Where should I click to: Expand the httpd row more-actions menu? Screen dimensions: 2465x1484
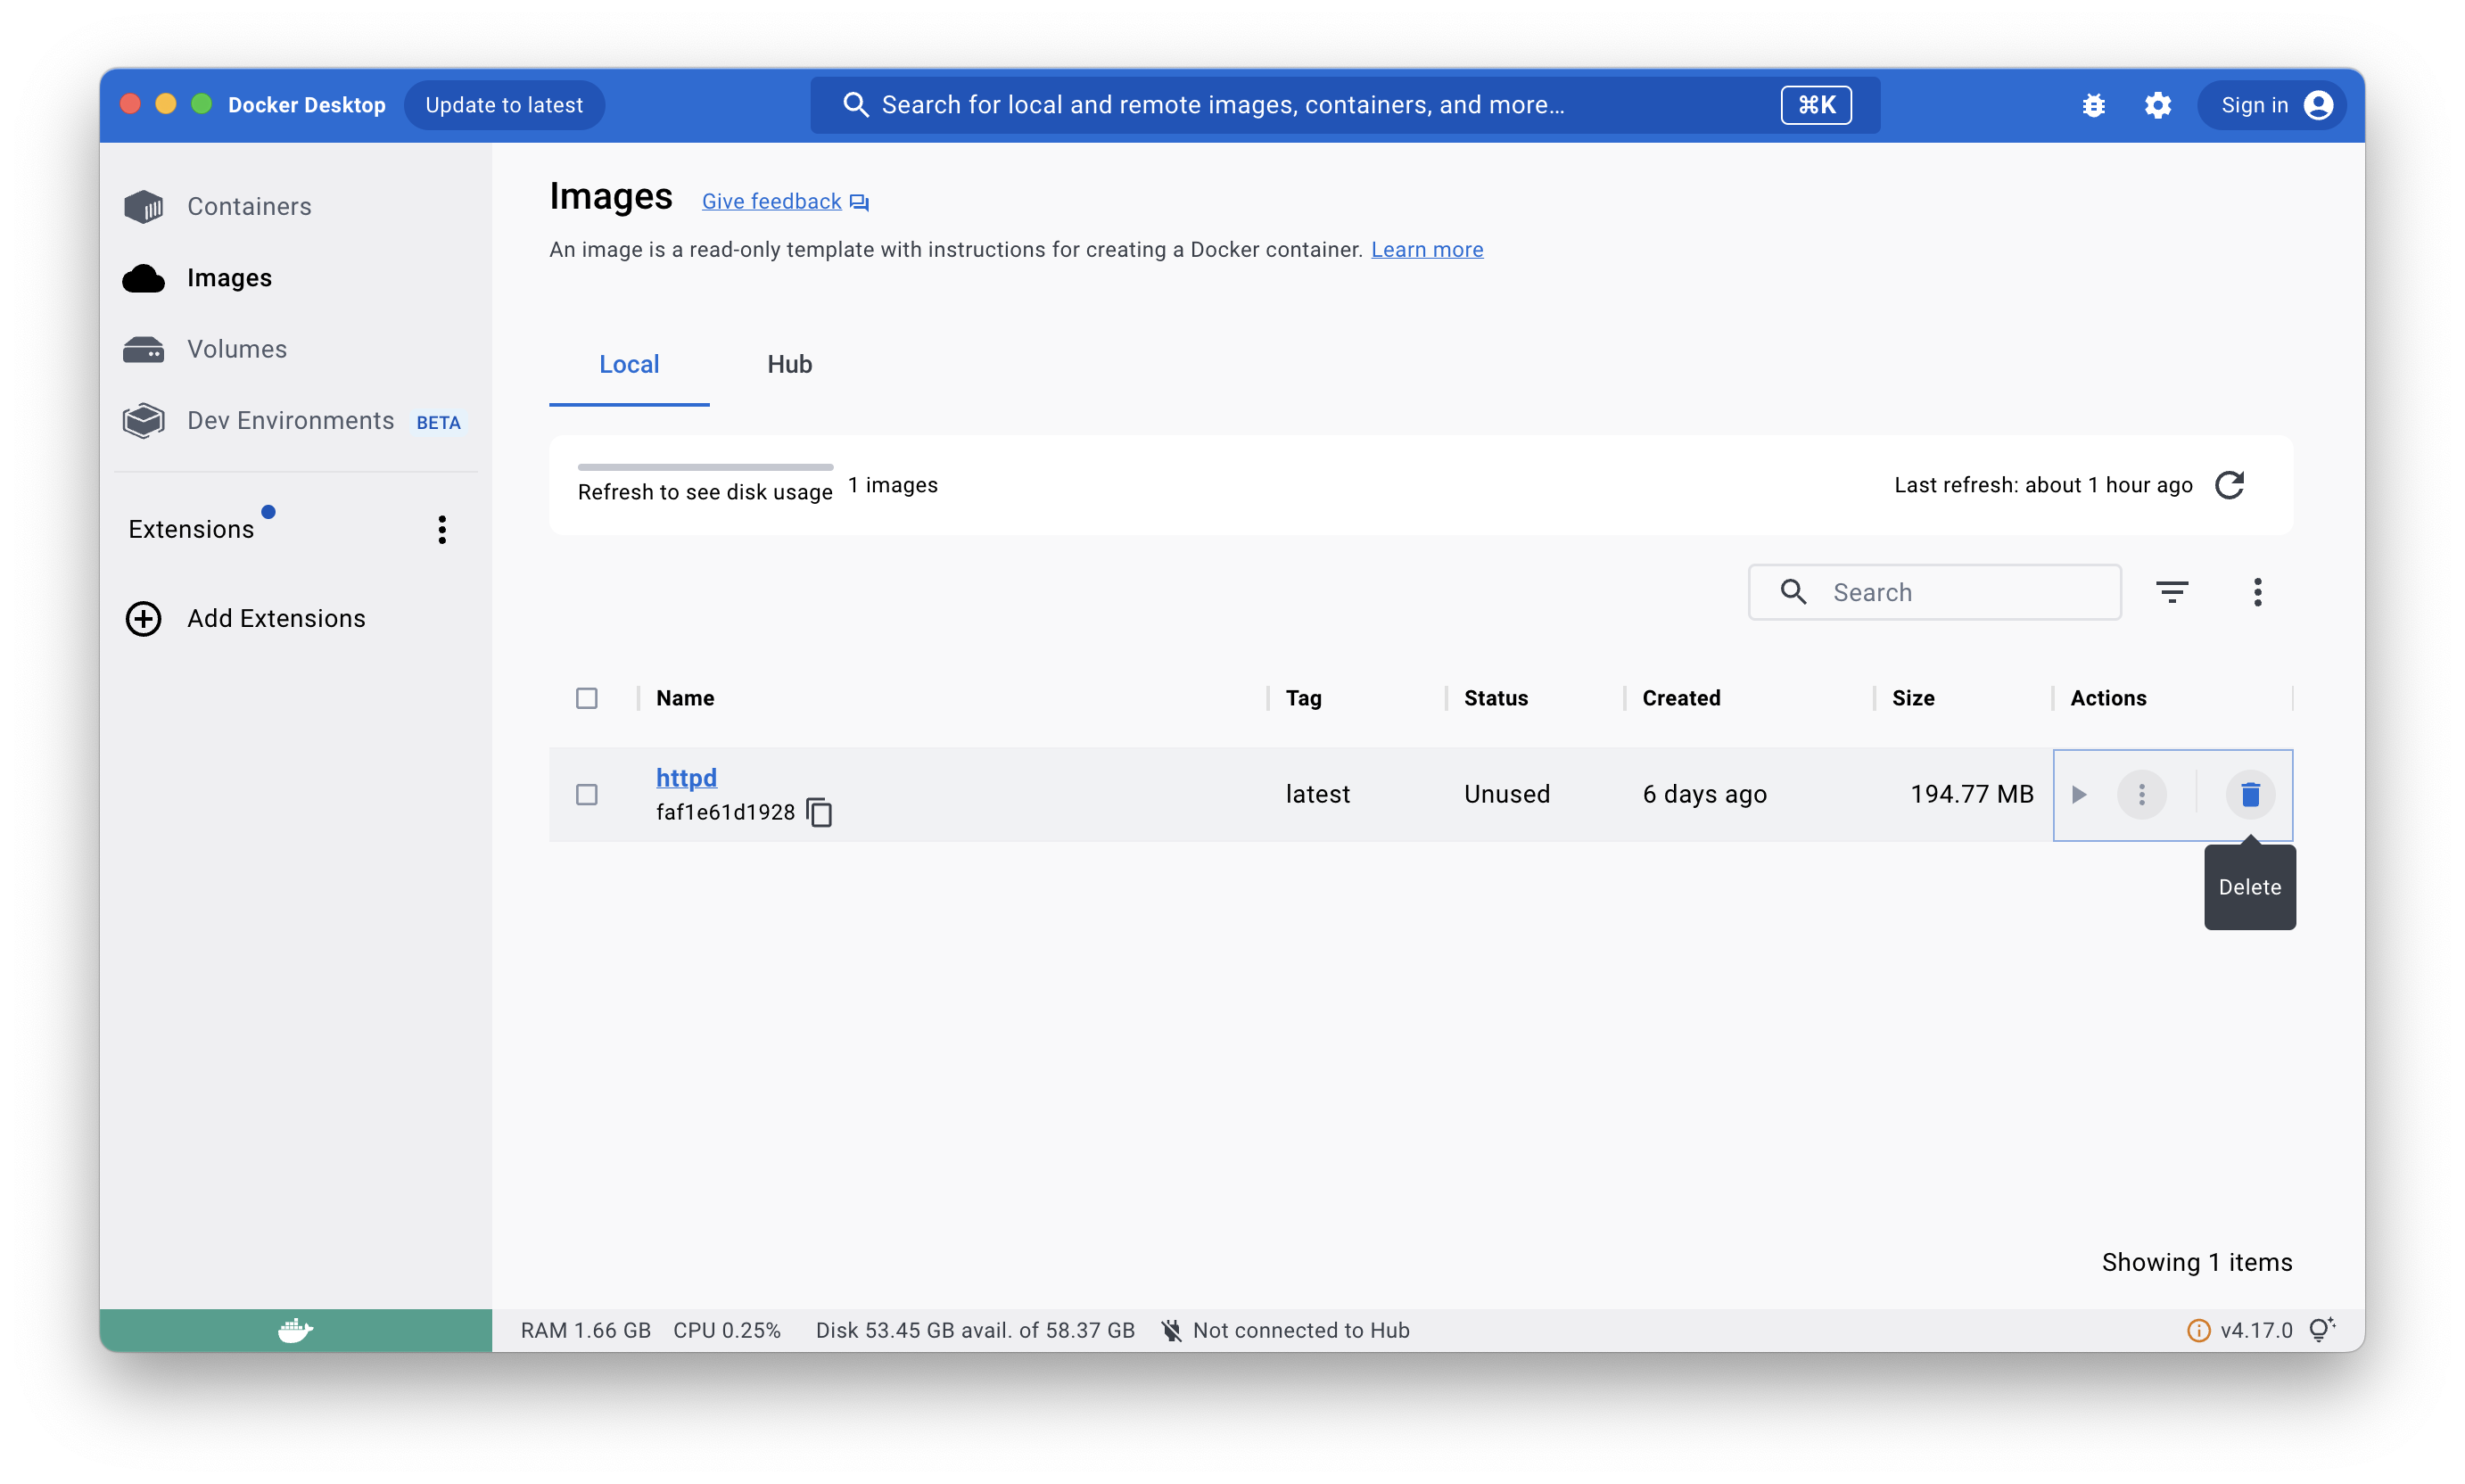(x=2142, y=794)
